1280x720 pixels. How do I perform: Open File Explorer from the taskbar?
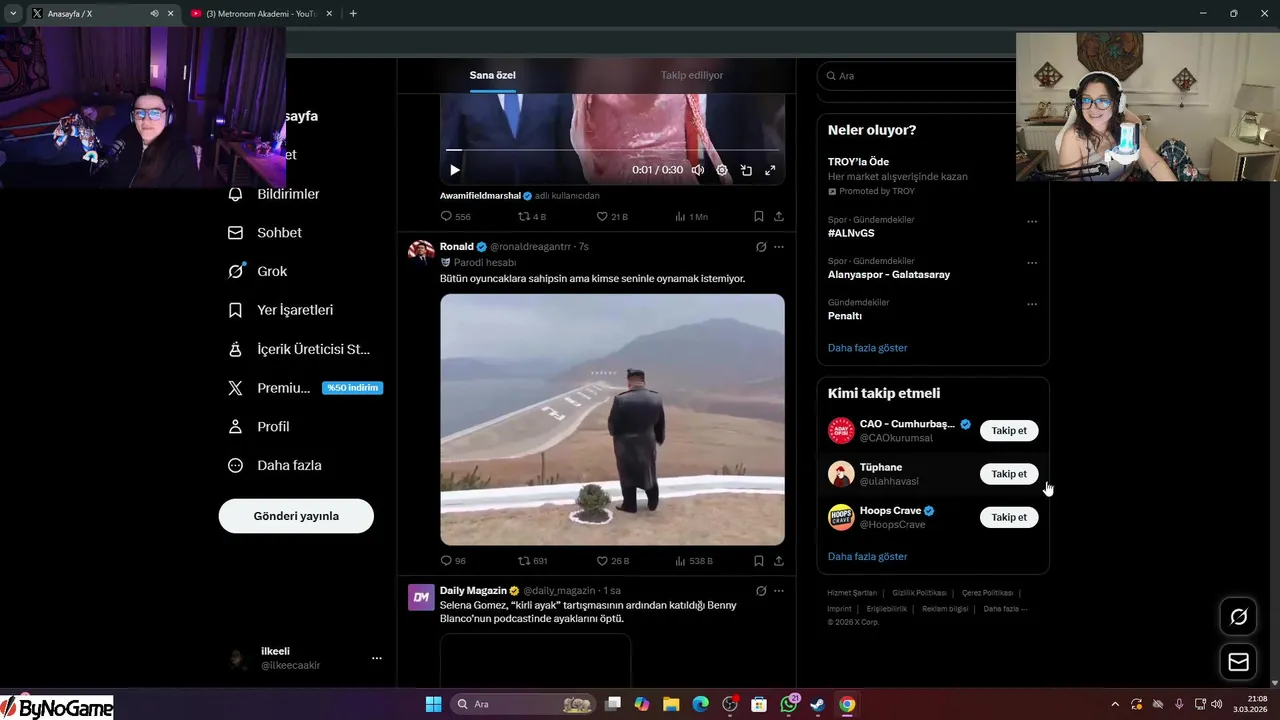tap(671, 704)
